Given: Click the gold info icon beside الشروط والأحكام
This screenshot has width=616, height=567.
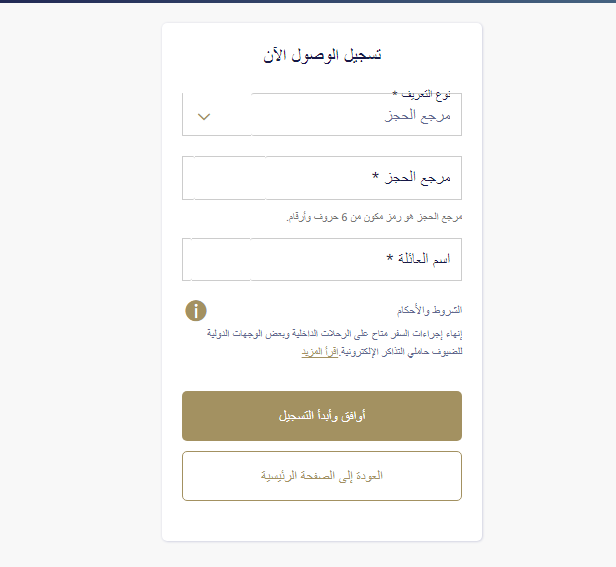Looking at the screenshot, I should (196, 311).
